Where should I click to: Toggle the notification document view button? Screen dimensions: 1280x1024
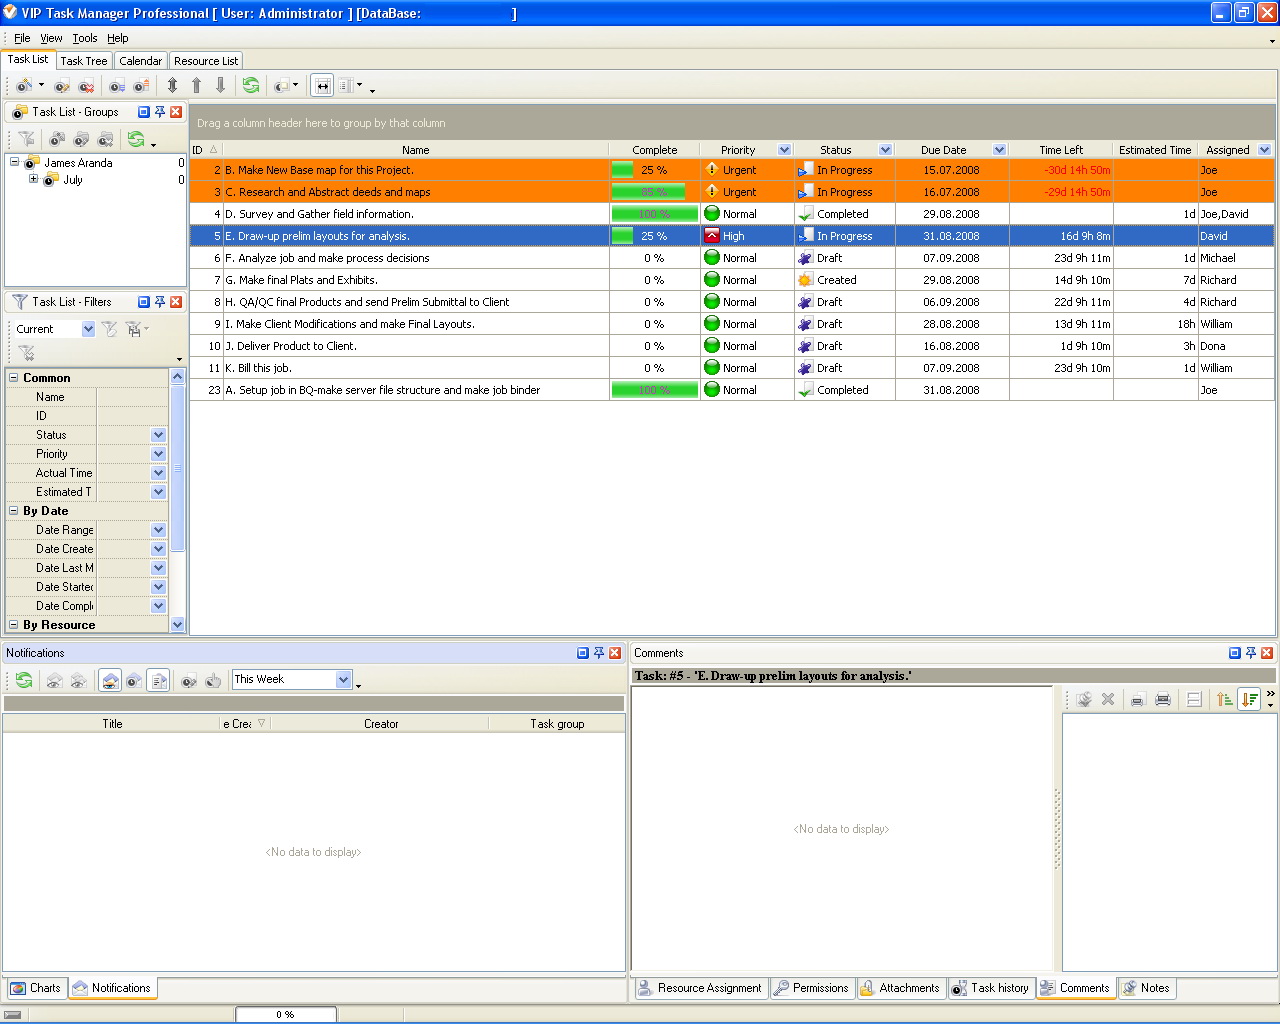159,680
